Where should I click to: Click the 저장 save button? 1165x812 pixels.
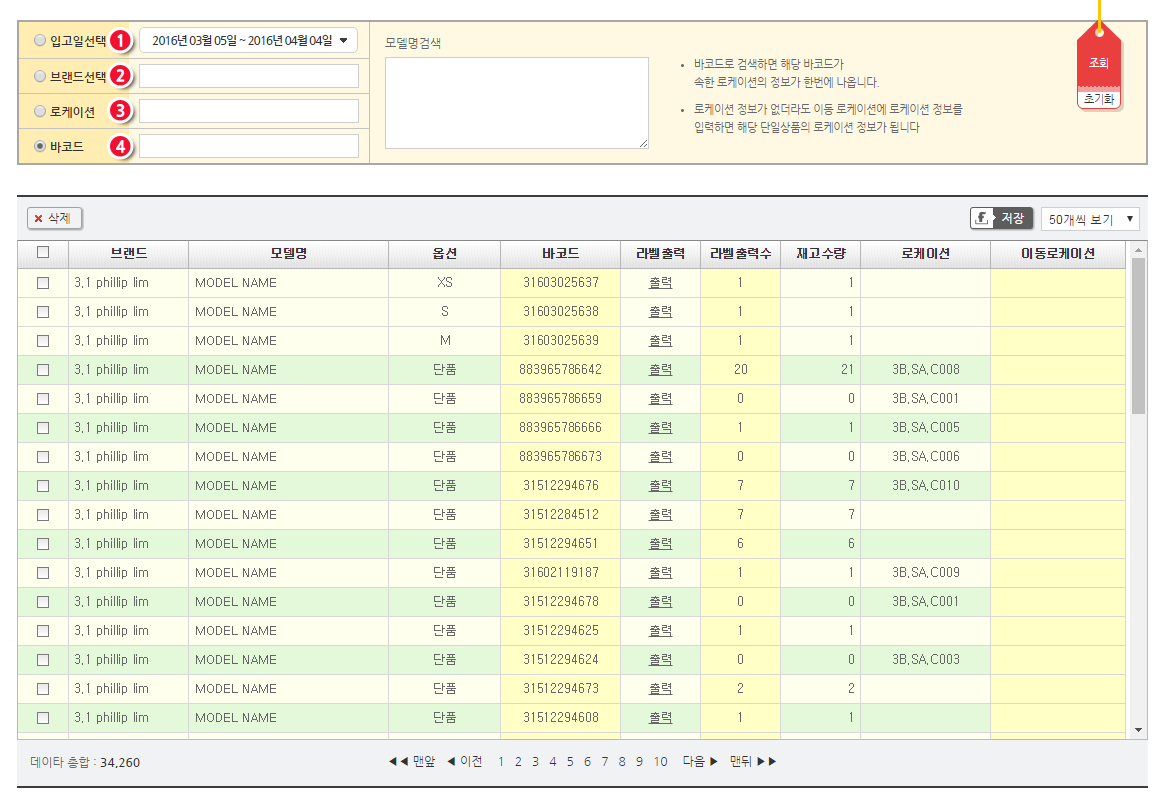pyautogui.click(x=1002, y=218)
